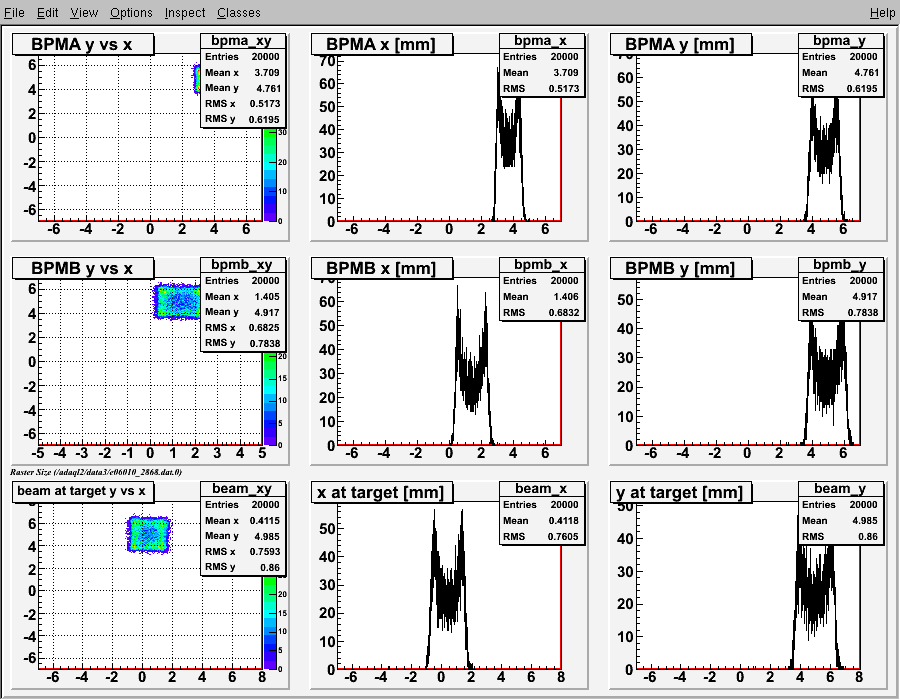The width and height of the screenshot is (900, 700).
Task: Click RMS 0.86 in beam_y stats
Action: [x=840, y=536]
